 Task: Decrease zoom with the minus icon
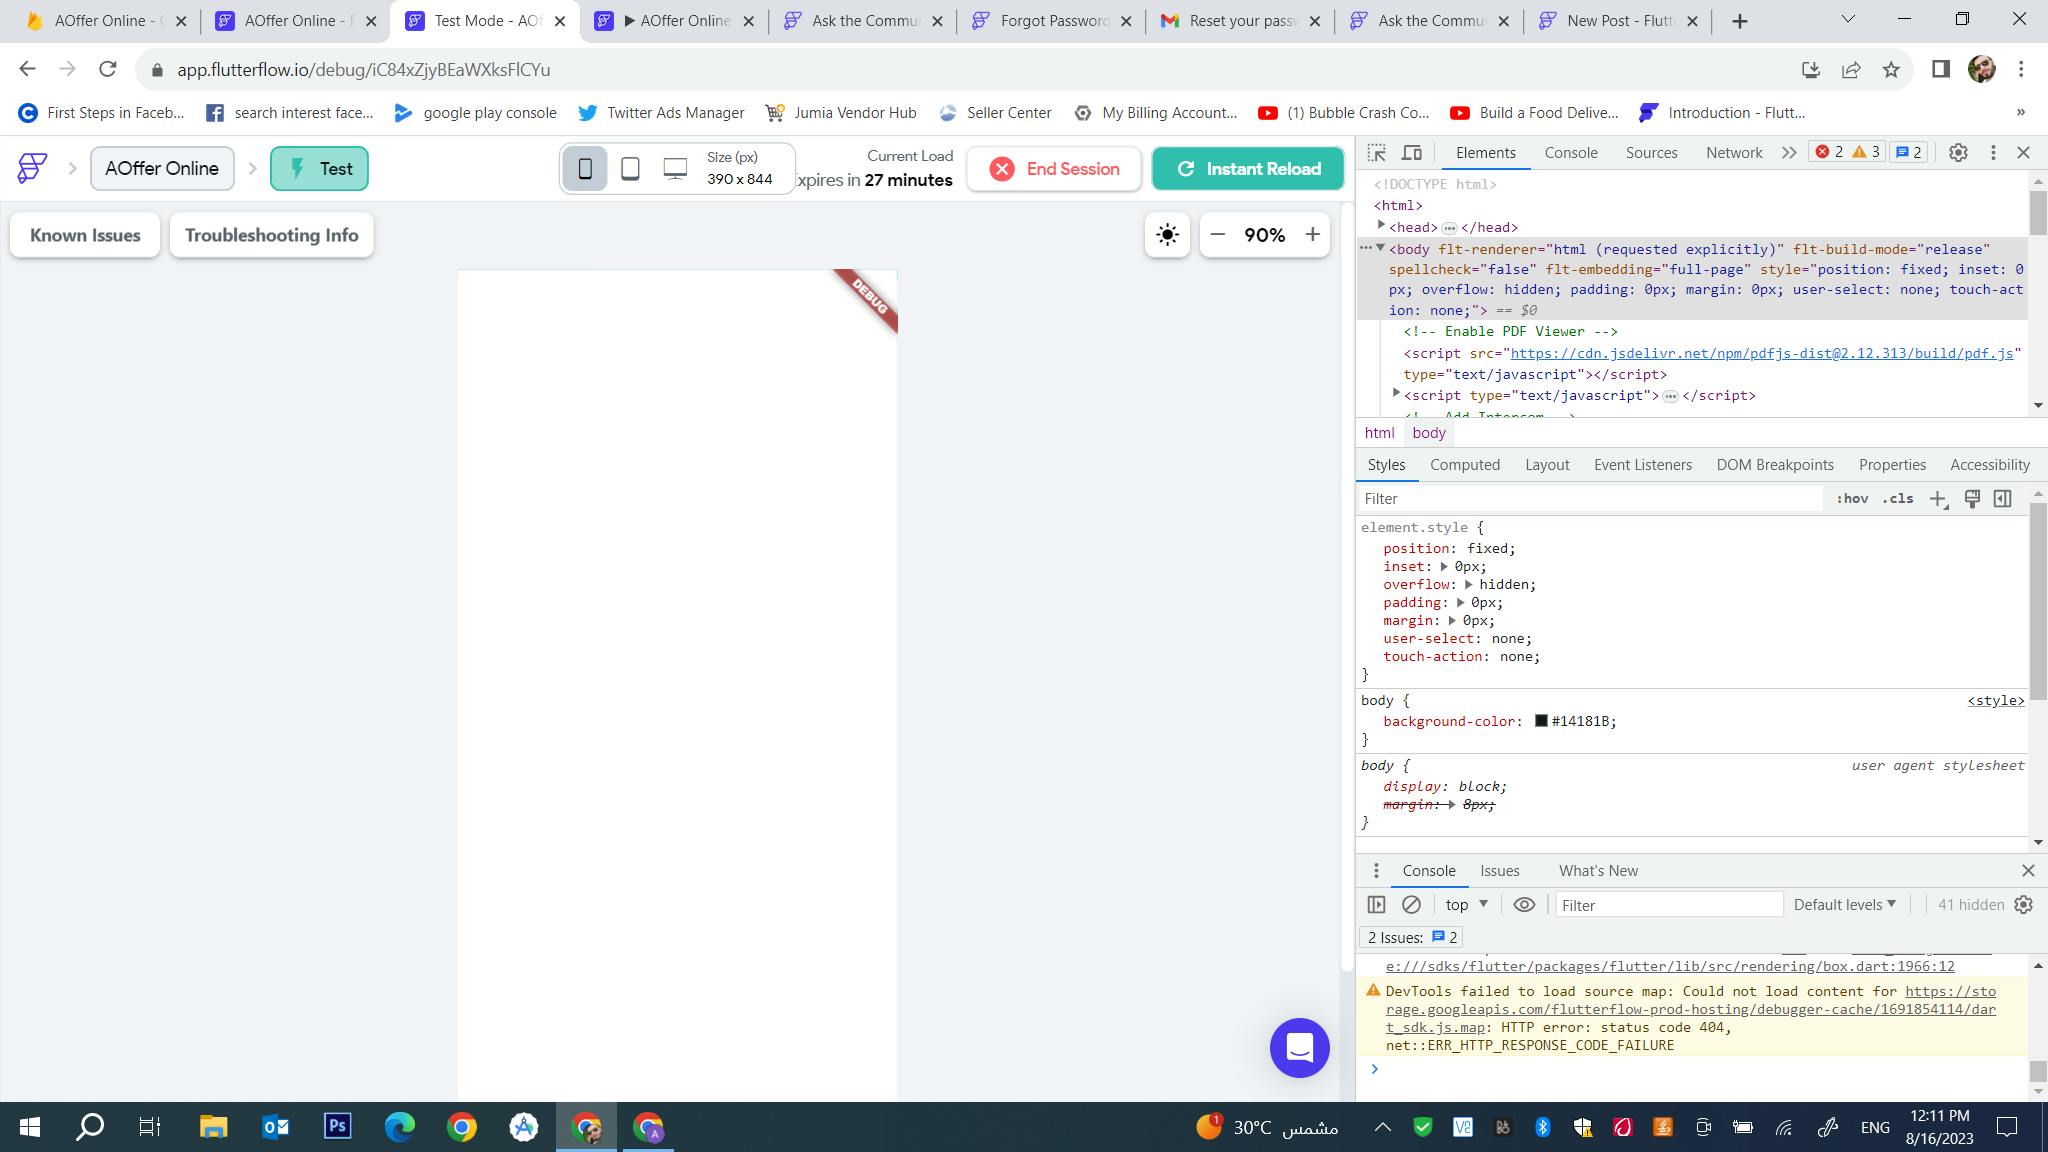tap(1217, 235)
